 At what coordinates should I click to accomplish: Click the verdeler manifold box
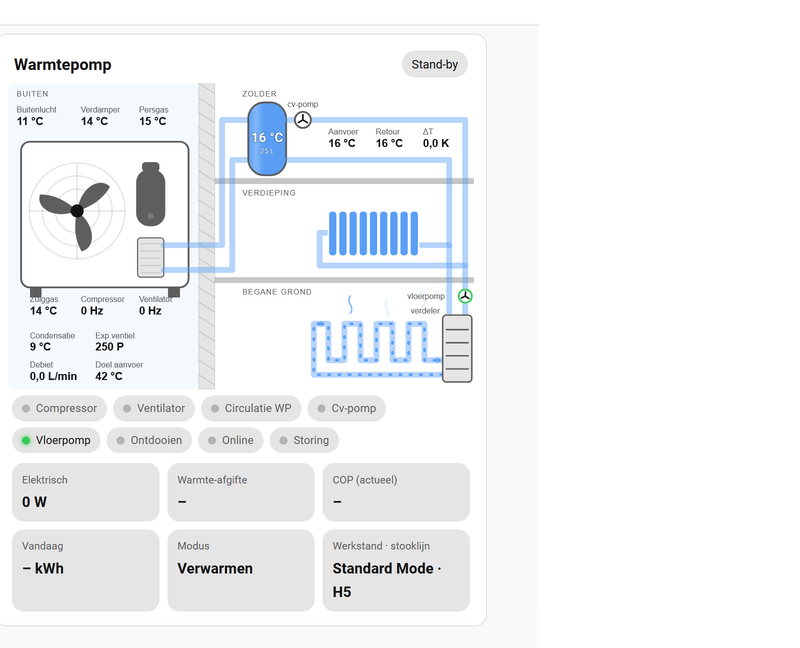[457, 348]
